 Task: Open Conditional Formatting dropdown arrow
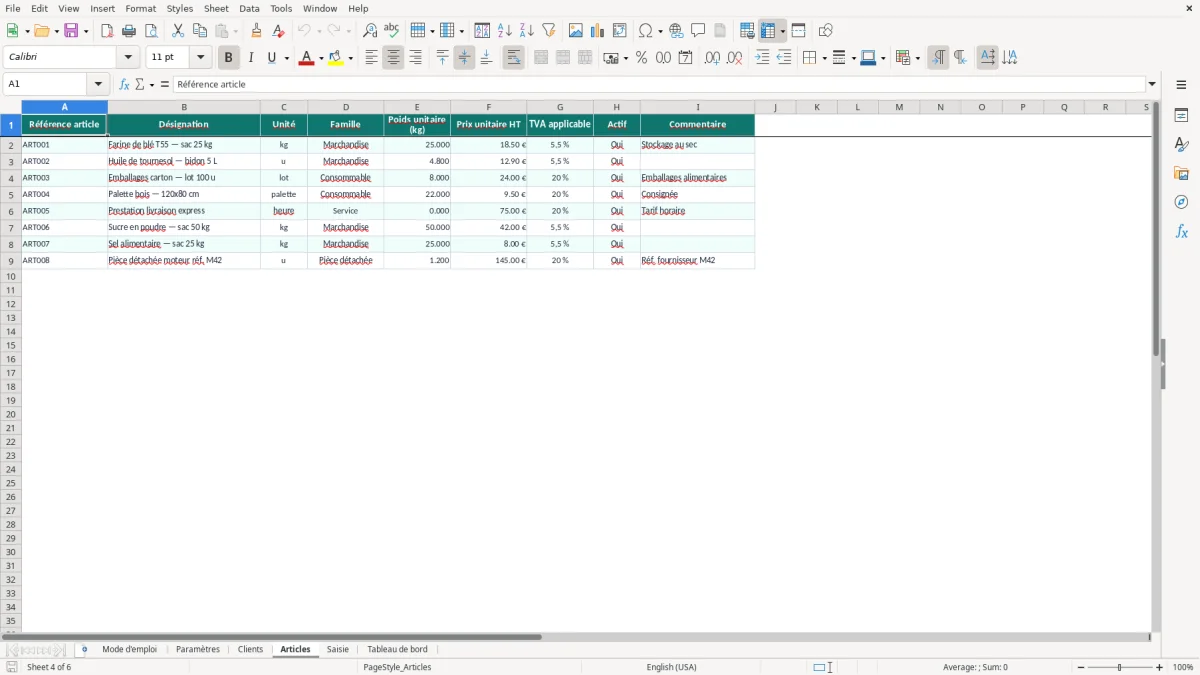(x=917, y=58)
